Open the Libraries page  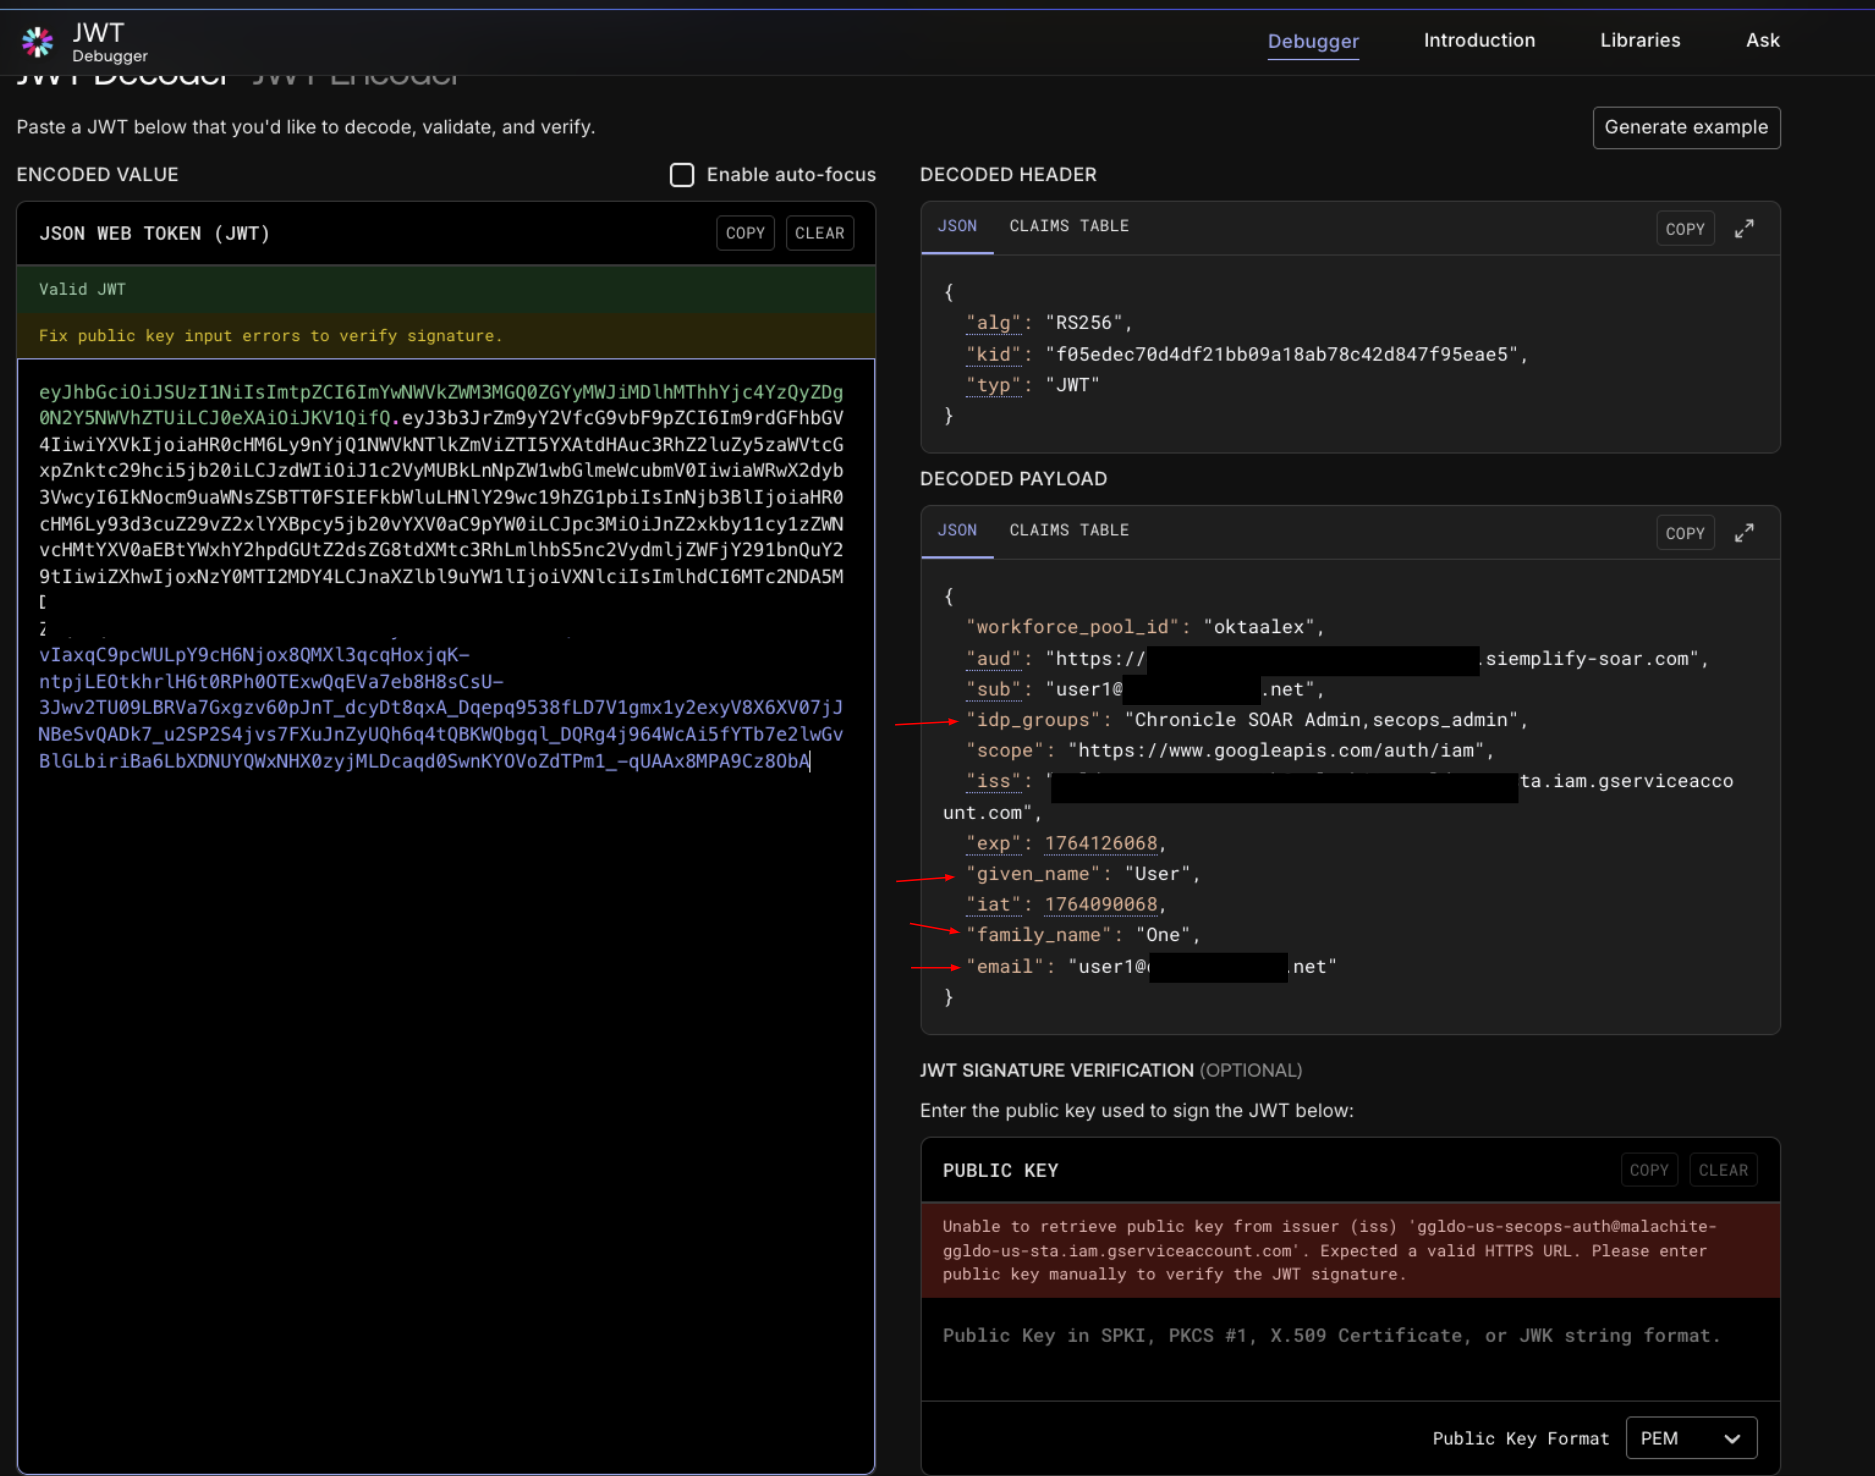click(1639, 40)
